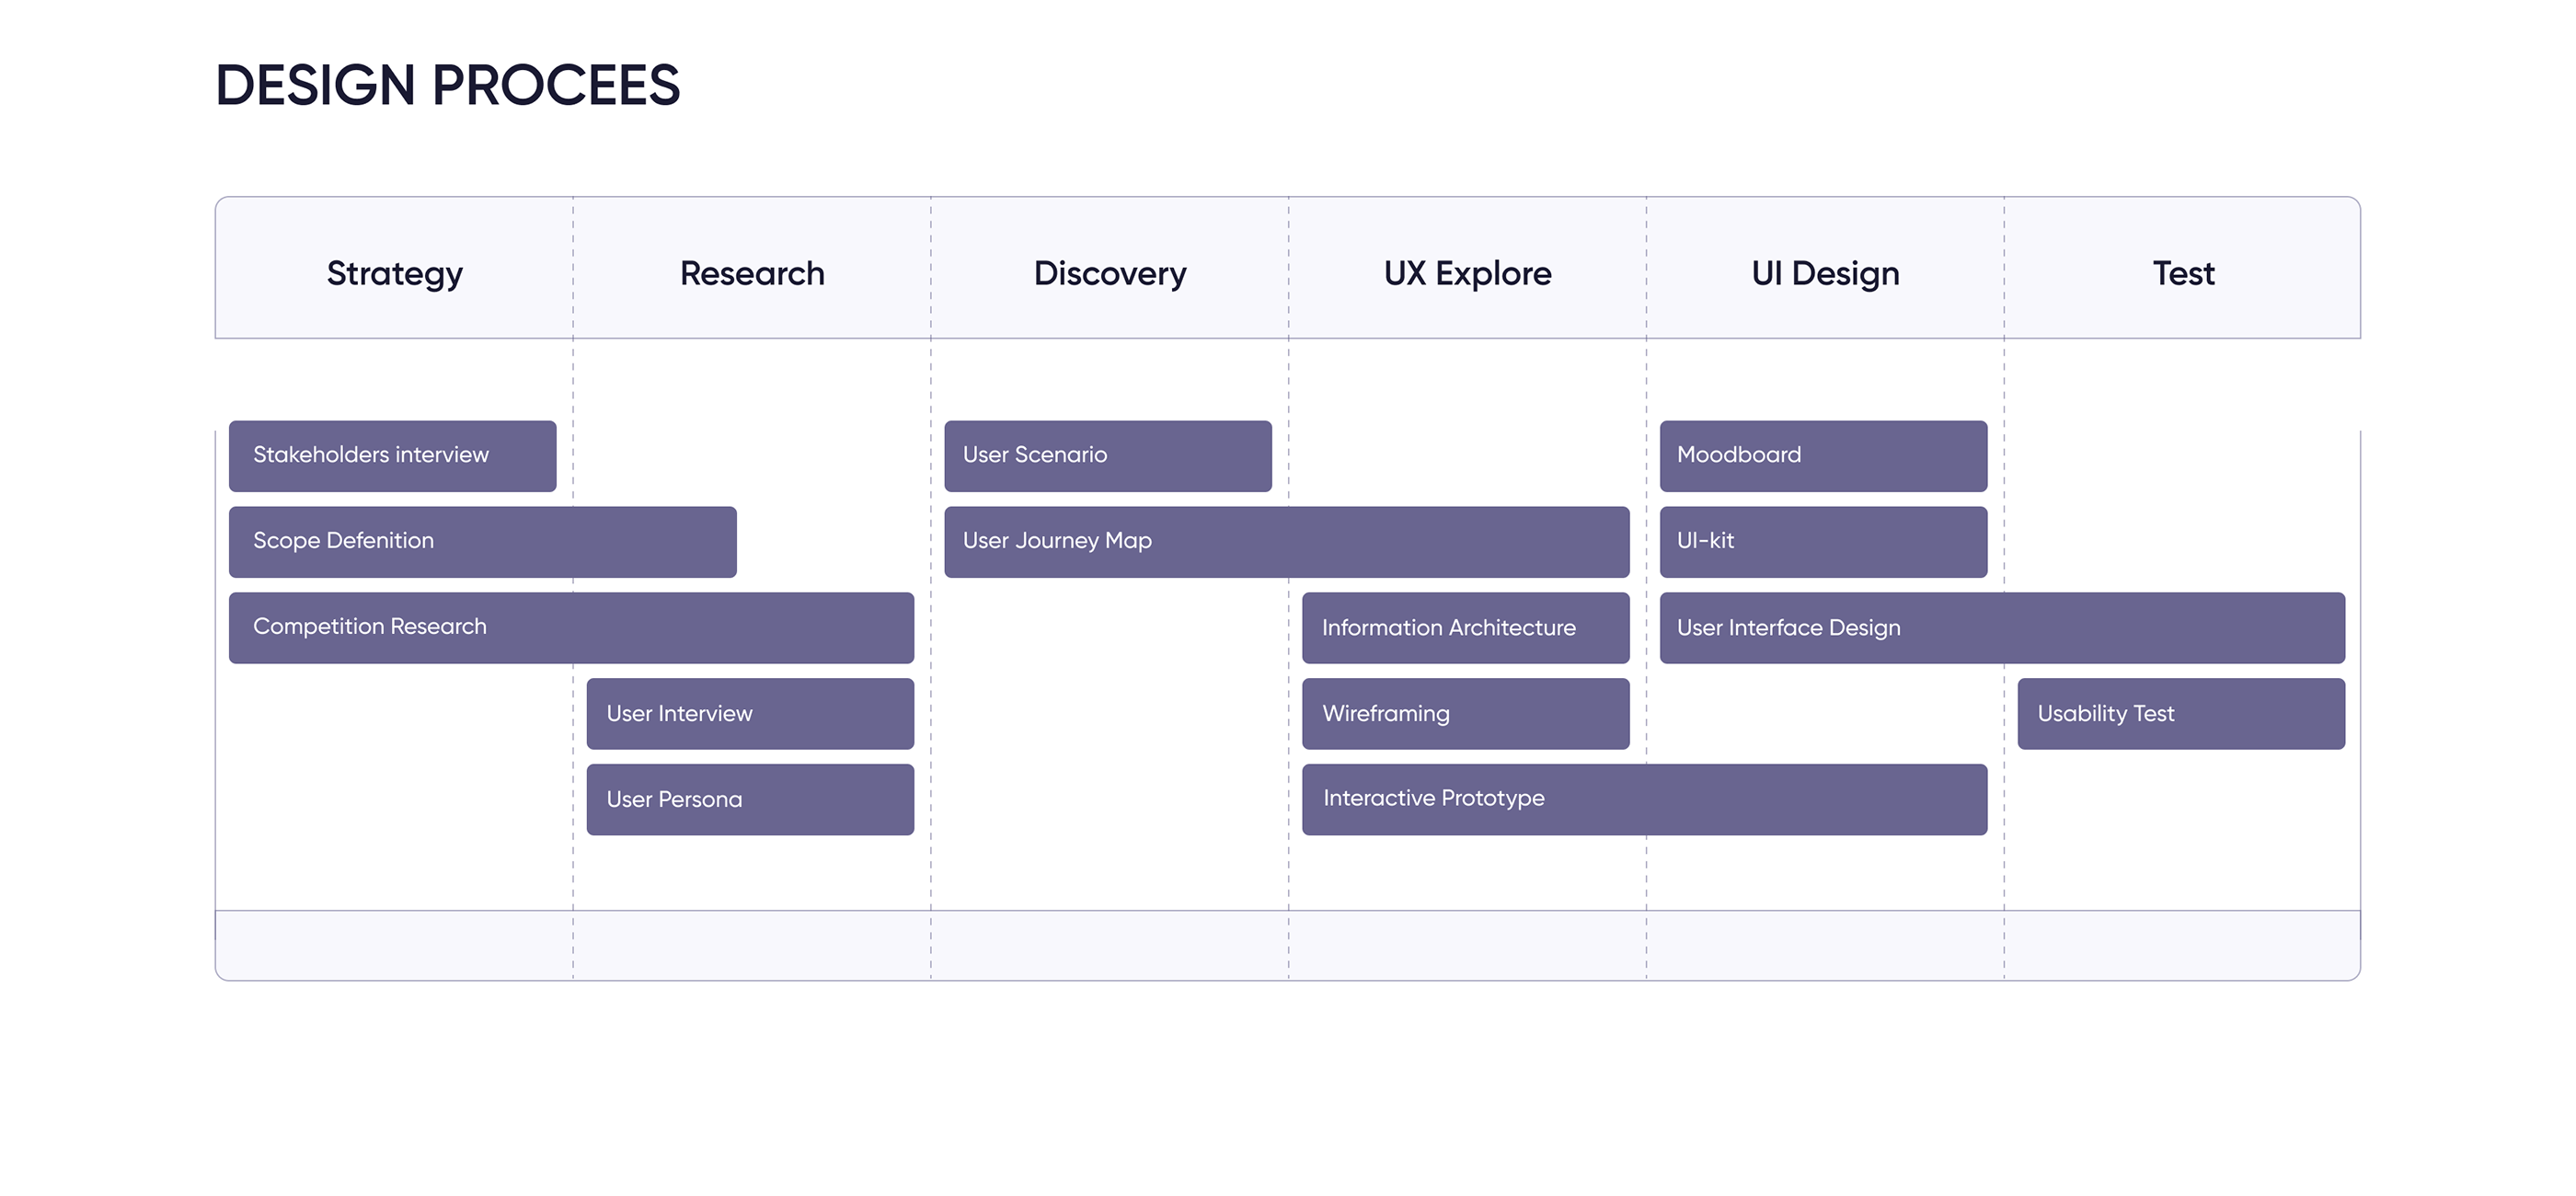
Task: Click the Stakeholders interview bar
Action: [392, 456]
